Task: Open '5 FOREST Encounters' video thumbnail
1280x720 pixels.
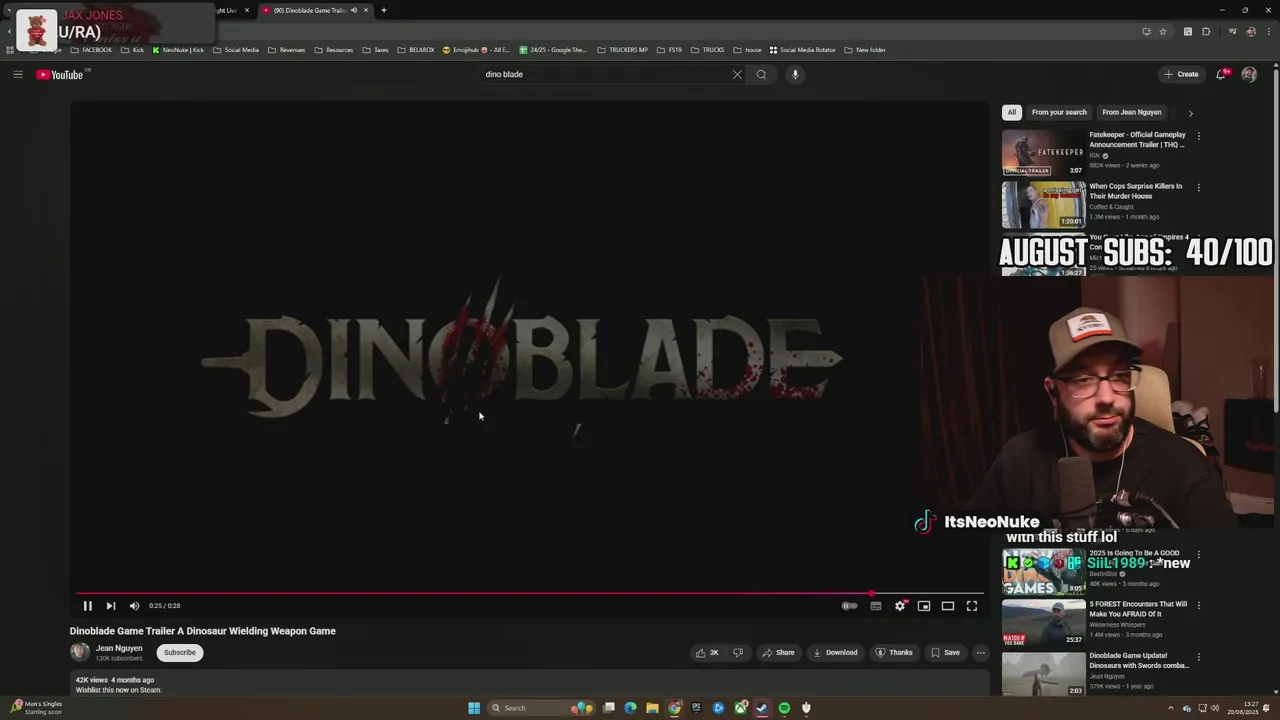Action: point(1043,622)
